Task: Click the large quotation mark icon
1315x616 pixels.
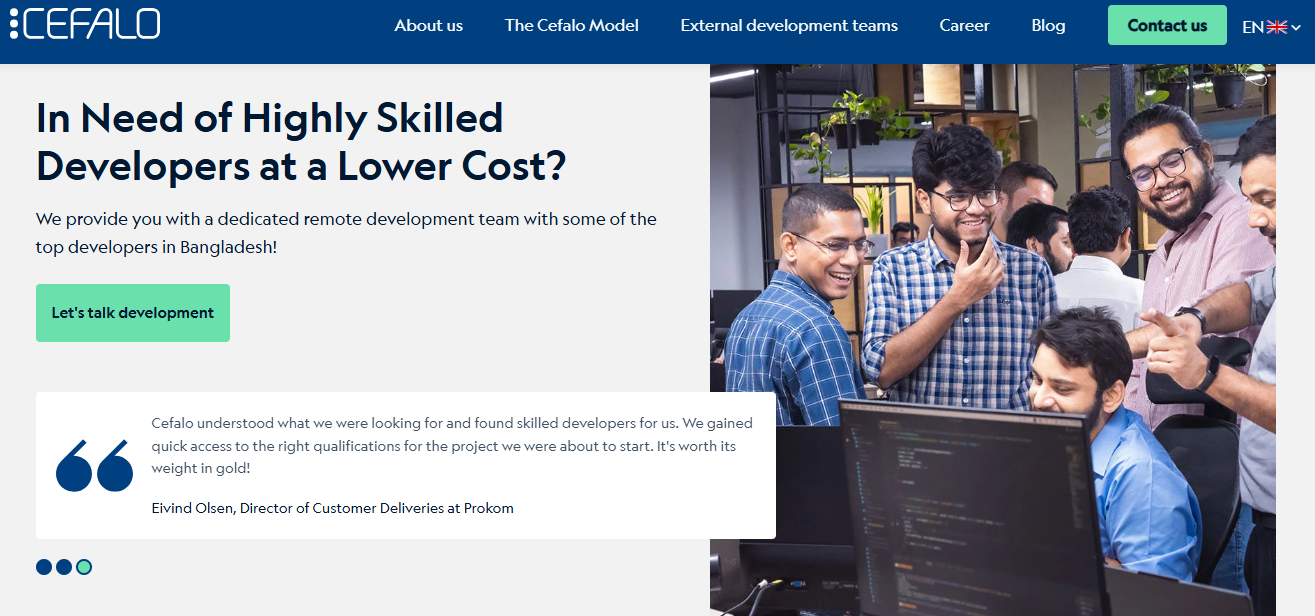Action: (94, 465)
